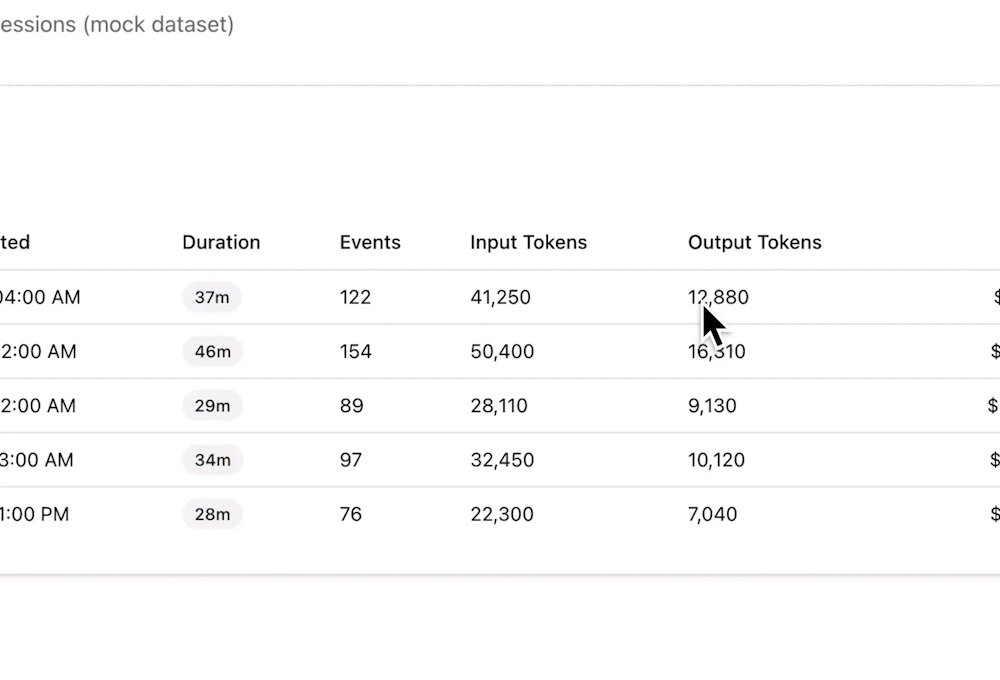Sort by the Events column header
The image size is (1000, 680).
pos(370,242)
